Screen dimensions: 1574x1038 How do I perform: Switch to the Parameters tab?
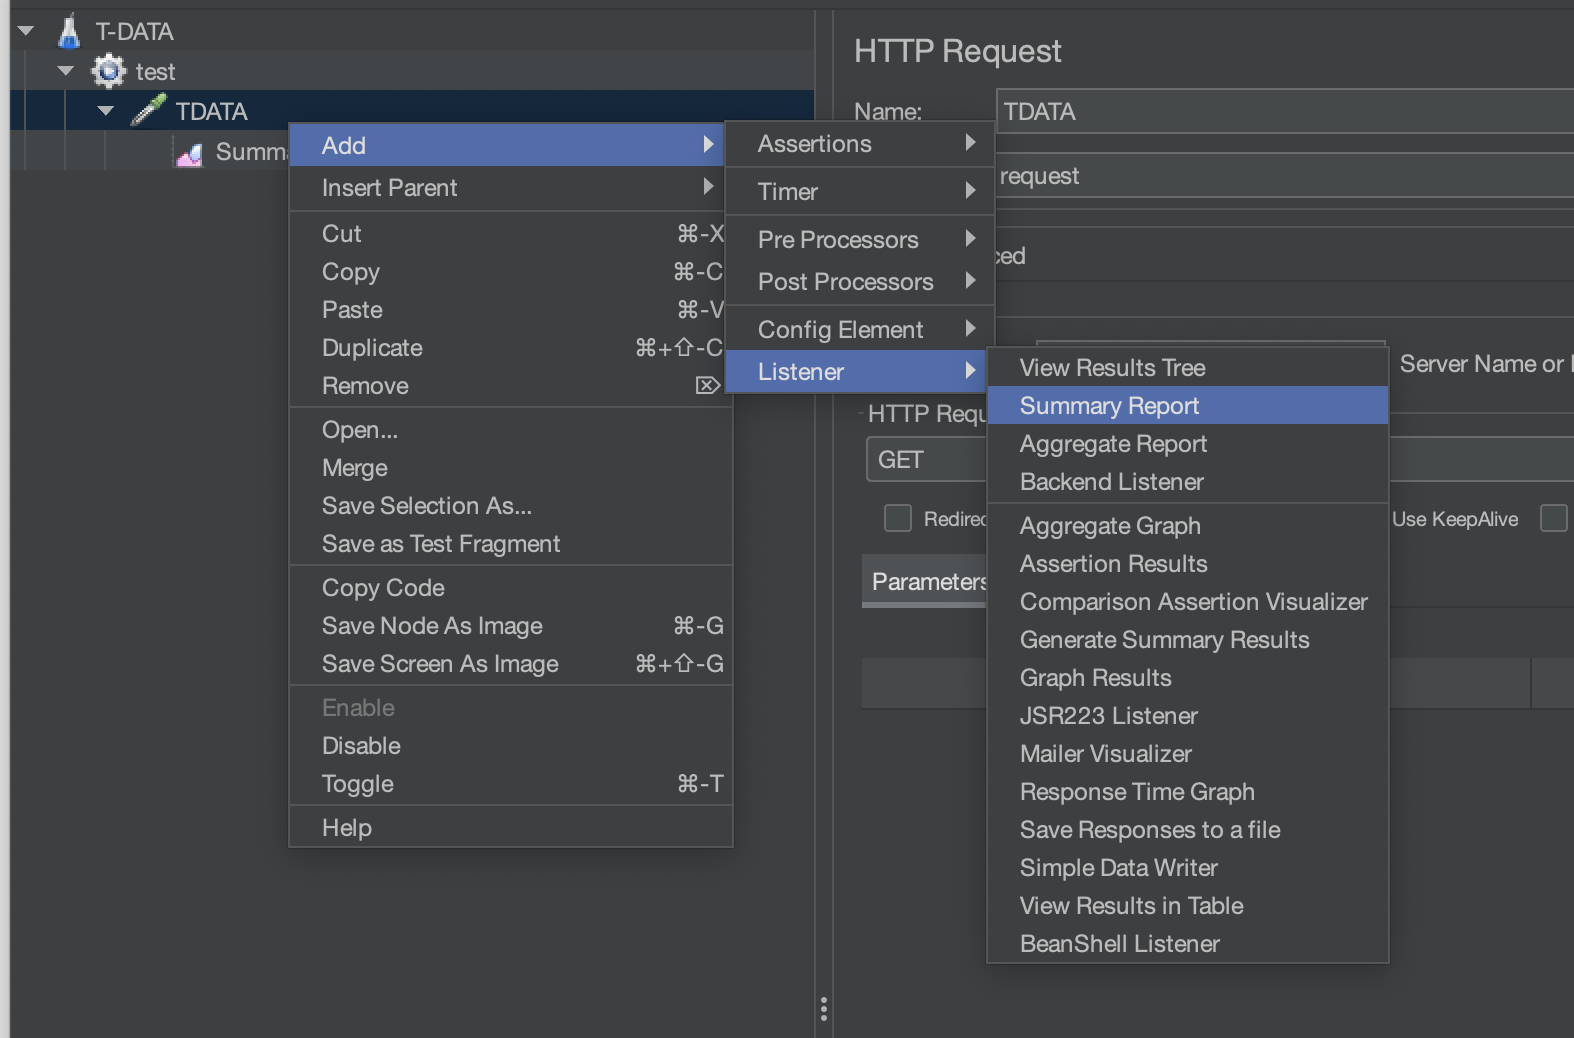(925, 582)
